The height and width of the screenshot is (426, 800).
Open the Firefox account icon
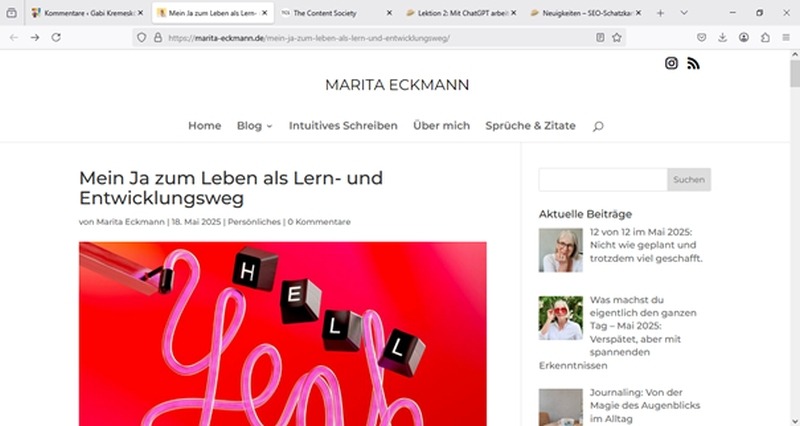point(744,37)
